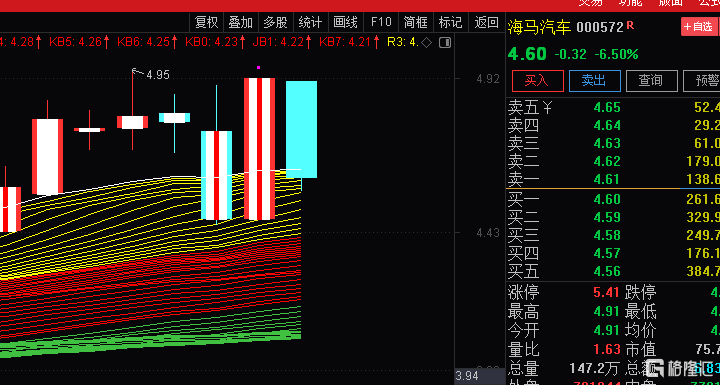Click the red 买入 buy button
The height and width of the screenshot is (385, 720).
tap(538, 81)
